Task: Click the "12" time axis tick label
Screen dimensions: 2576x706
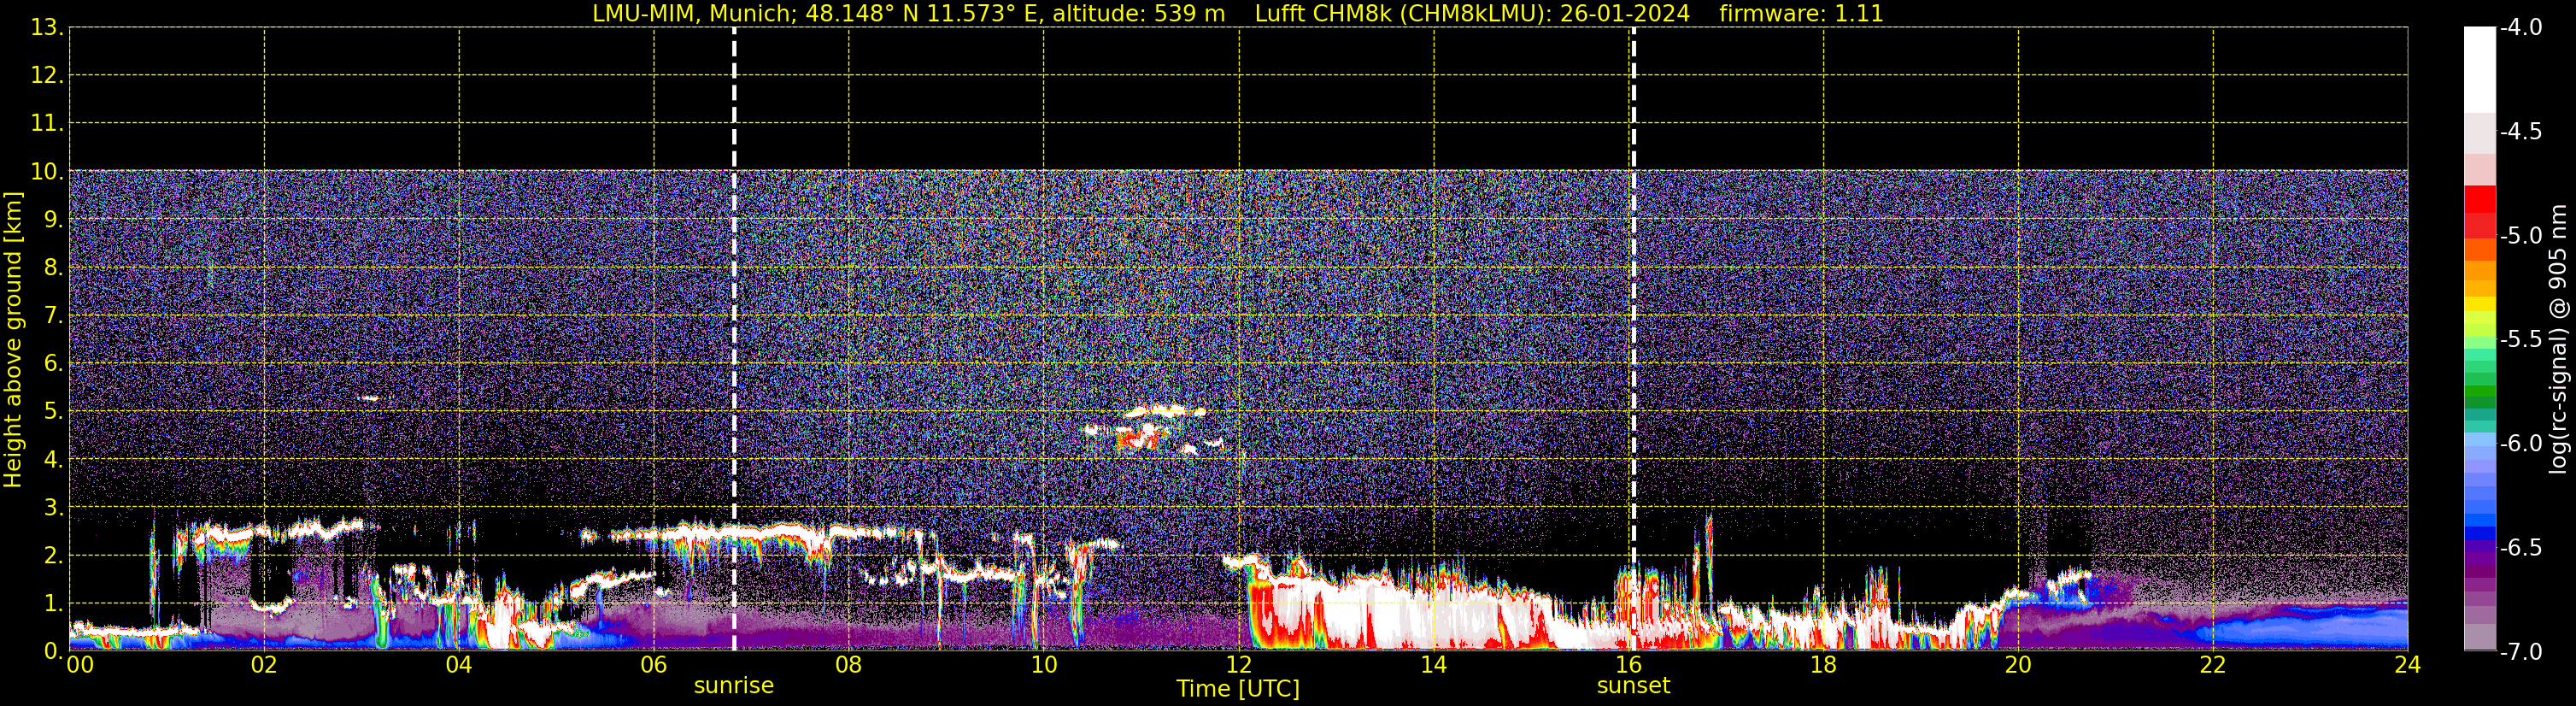Action: click(x=1239, y=665)
